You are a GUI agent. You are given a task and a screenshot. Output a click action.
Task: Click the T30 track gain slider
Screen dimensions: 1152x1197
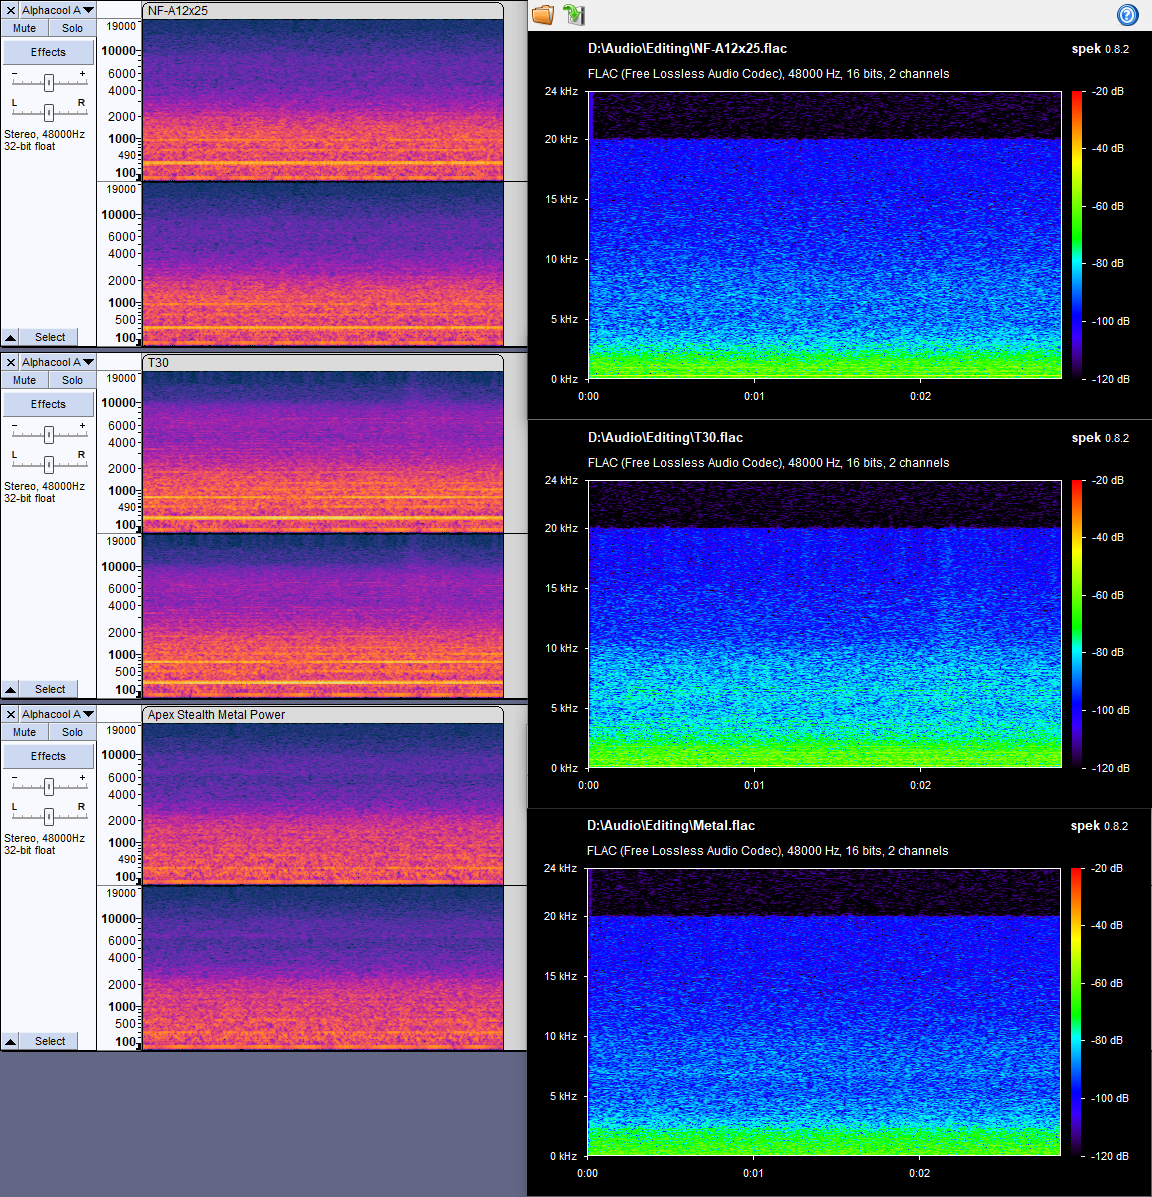(x=49, y=434)
